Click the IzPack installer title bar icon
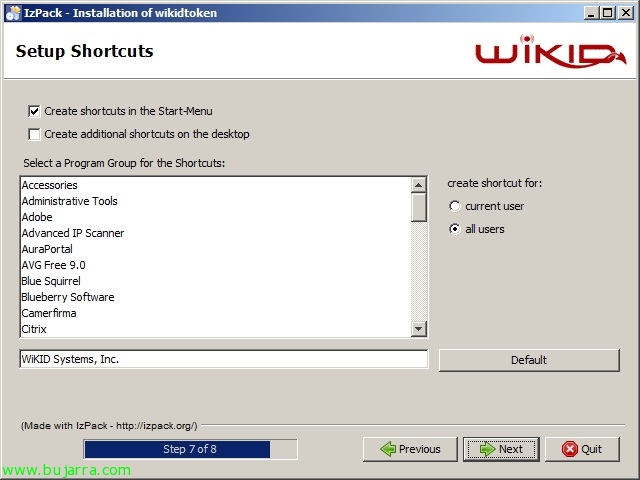Screen dimensions: 640x480 click(x=13, y=13)
